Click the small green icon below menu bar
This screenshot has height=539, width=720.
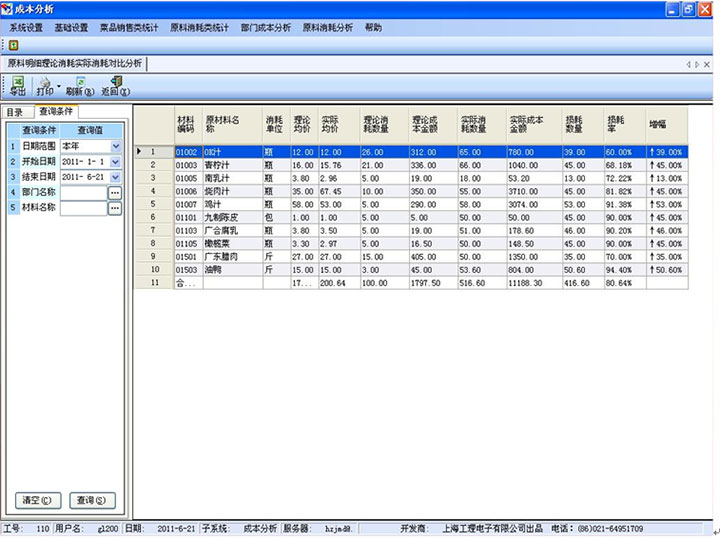(x=14, y=45)
